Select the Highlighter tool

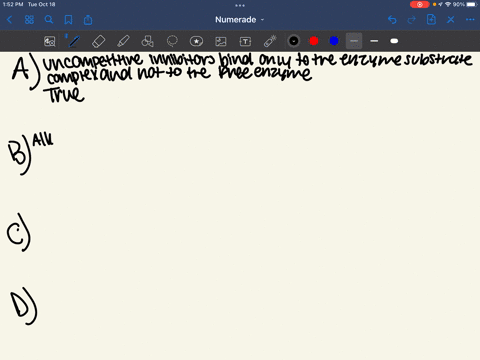(x=123, y=41)
